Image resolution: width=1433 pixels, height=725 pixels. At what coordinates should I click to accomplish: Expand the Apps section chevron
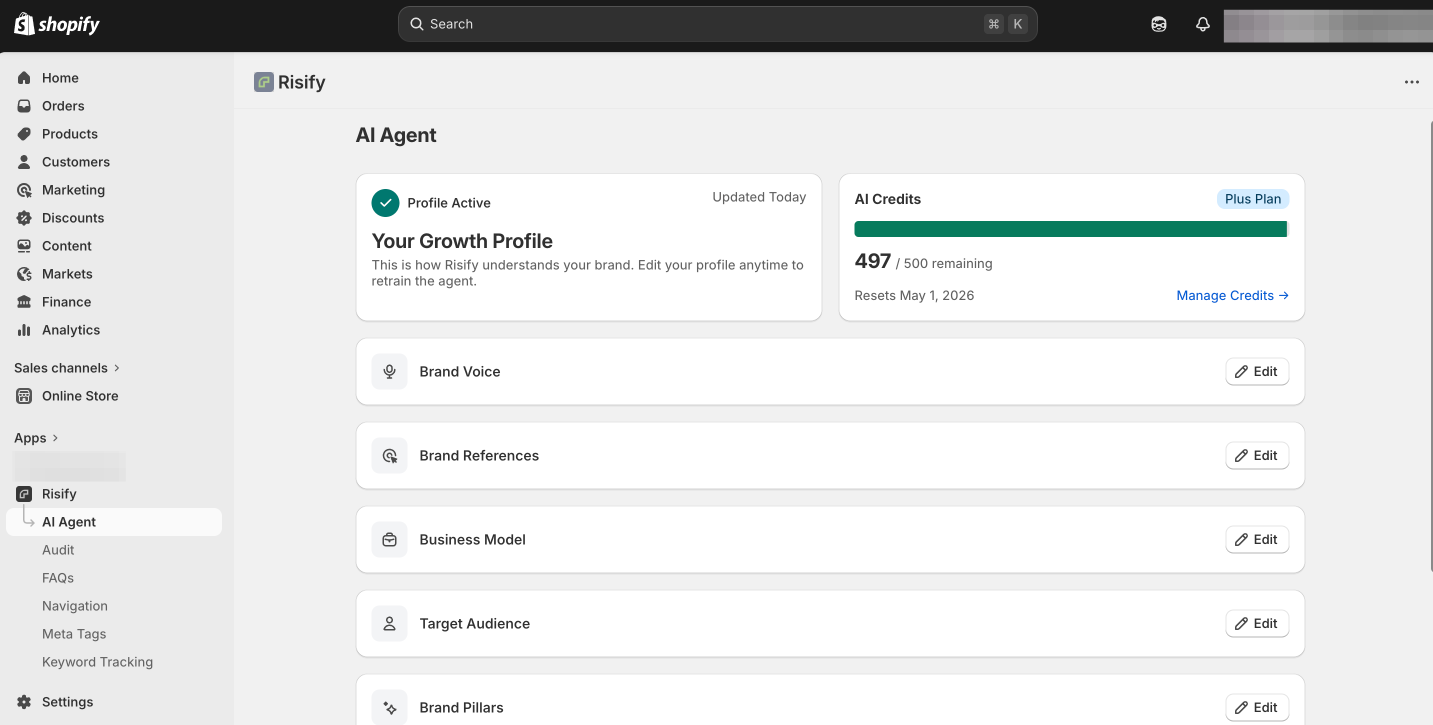click(55, 438)
